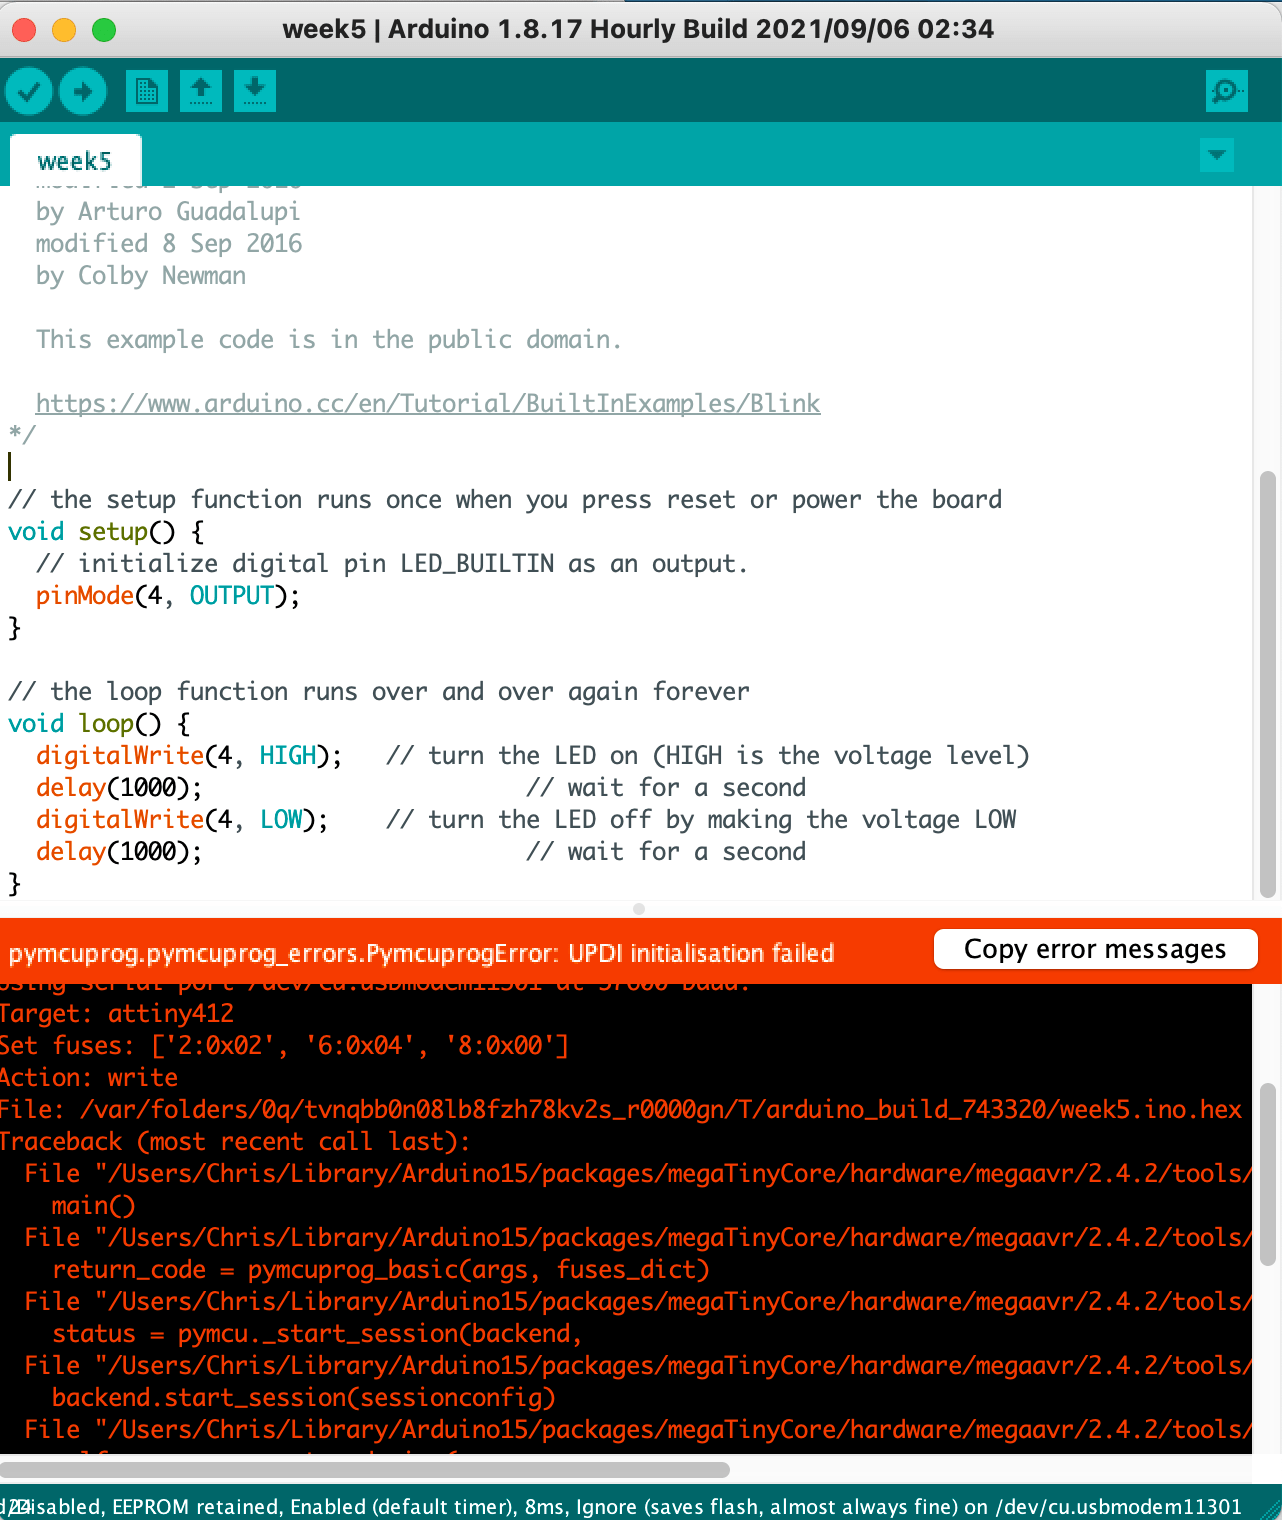The width and height of the screenshot is (1282, 1520).
Task: Click the window title 'week5 | Arduino 1.8.17'
Action: [638, 29]
